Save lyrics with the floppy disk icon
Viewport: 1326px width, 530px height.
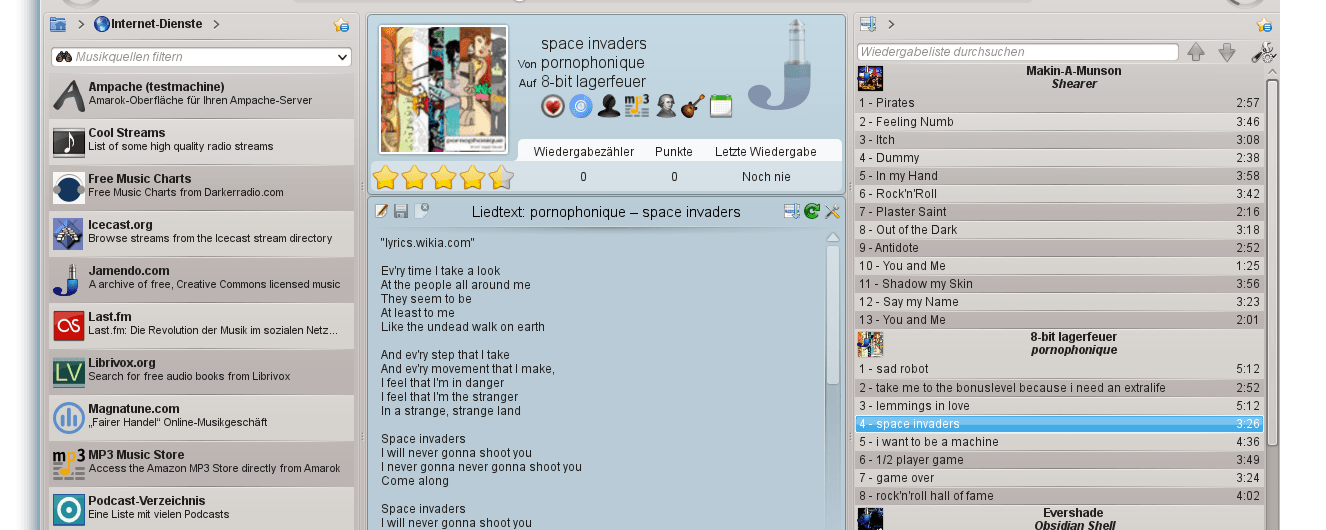[401, 211]
